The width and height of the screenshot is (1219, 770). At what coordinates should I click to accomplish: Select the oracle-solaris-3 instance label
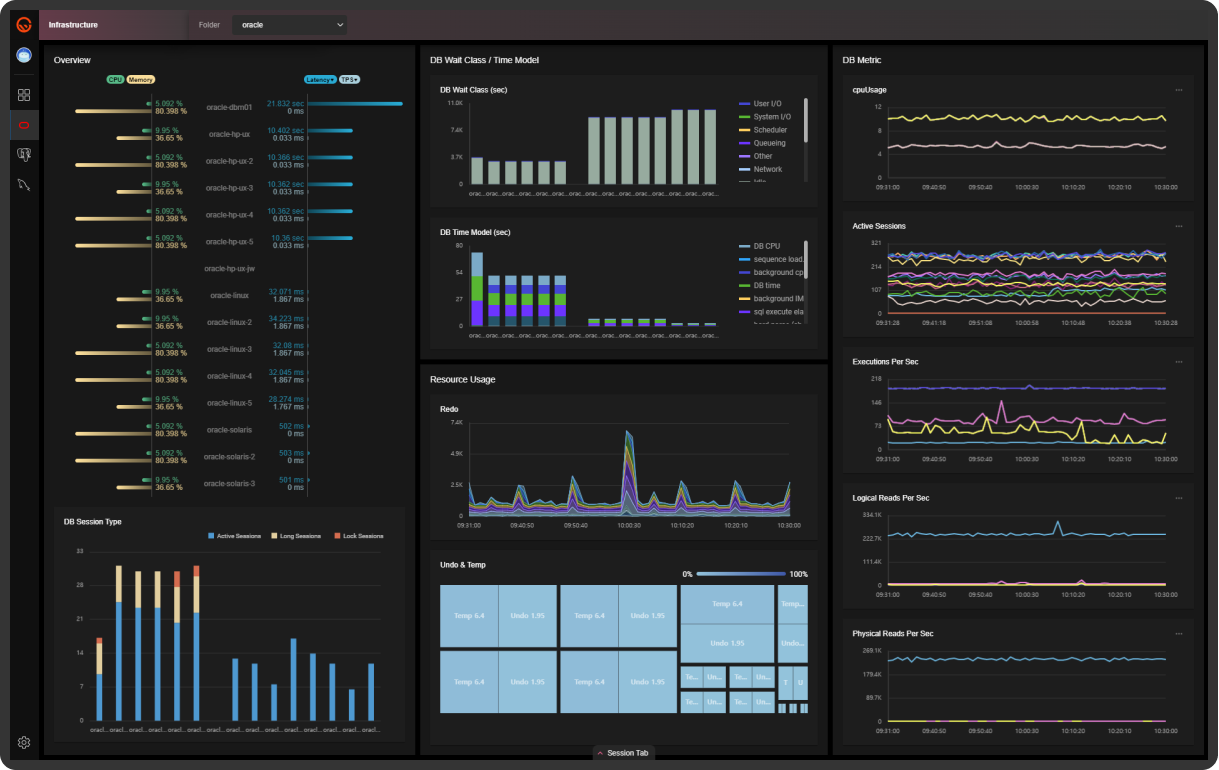pyautogui.click(x=229, y=484)
